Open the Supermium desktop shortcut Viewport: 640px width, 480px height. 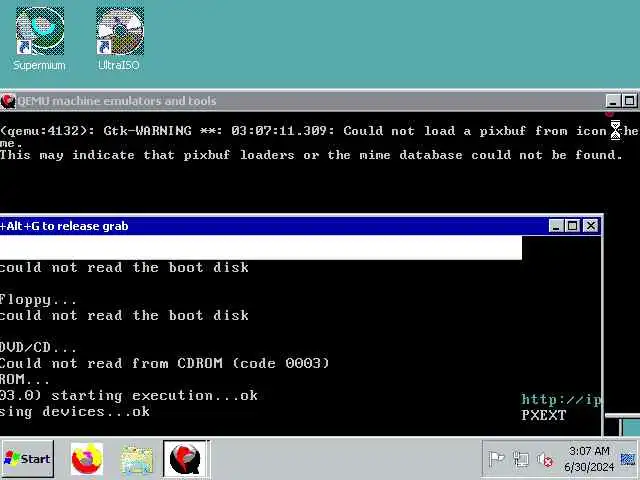coord(40,39)
